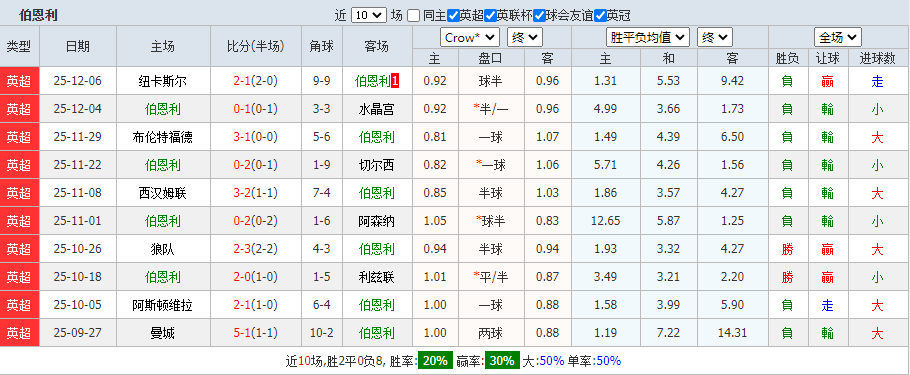Click the red card badge 1 beside 伯恩利
Image resolution: width=910 pixels, height=375 pixels.
(x=395, y=81)
